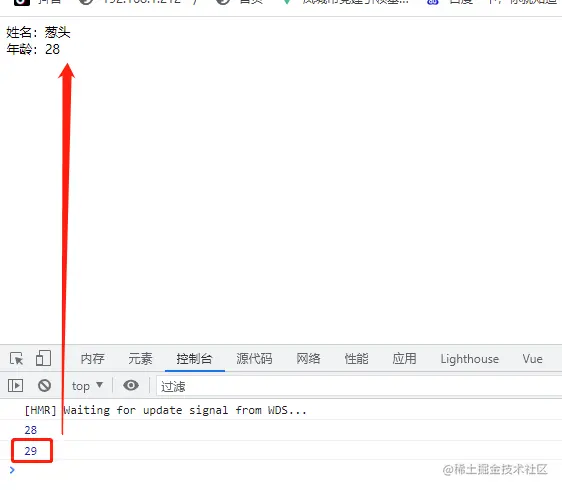Viewport: 562px width, 490px height.
Task: Open the 网络 network tab
Action: (308, 359)
